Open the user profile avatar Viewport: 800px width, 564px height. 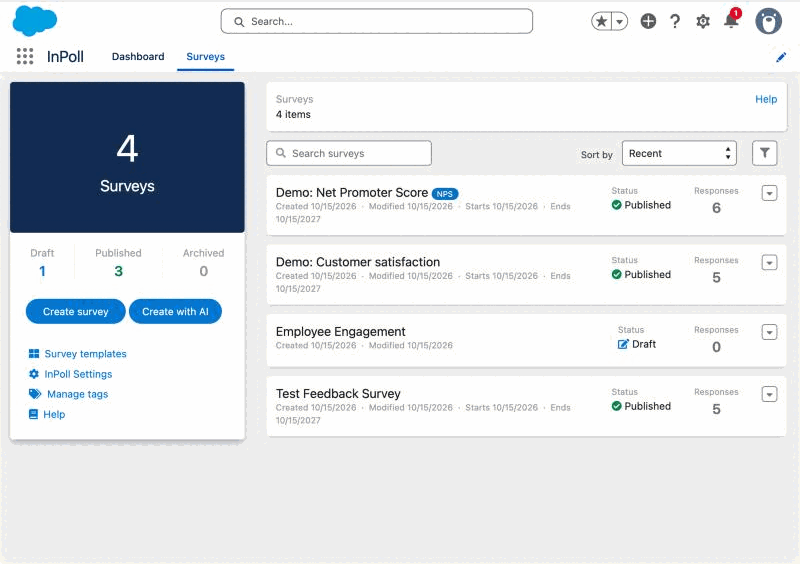click(768, 21)
